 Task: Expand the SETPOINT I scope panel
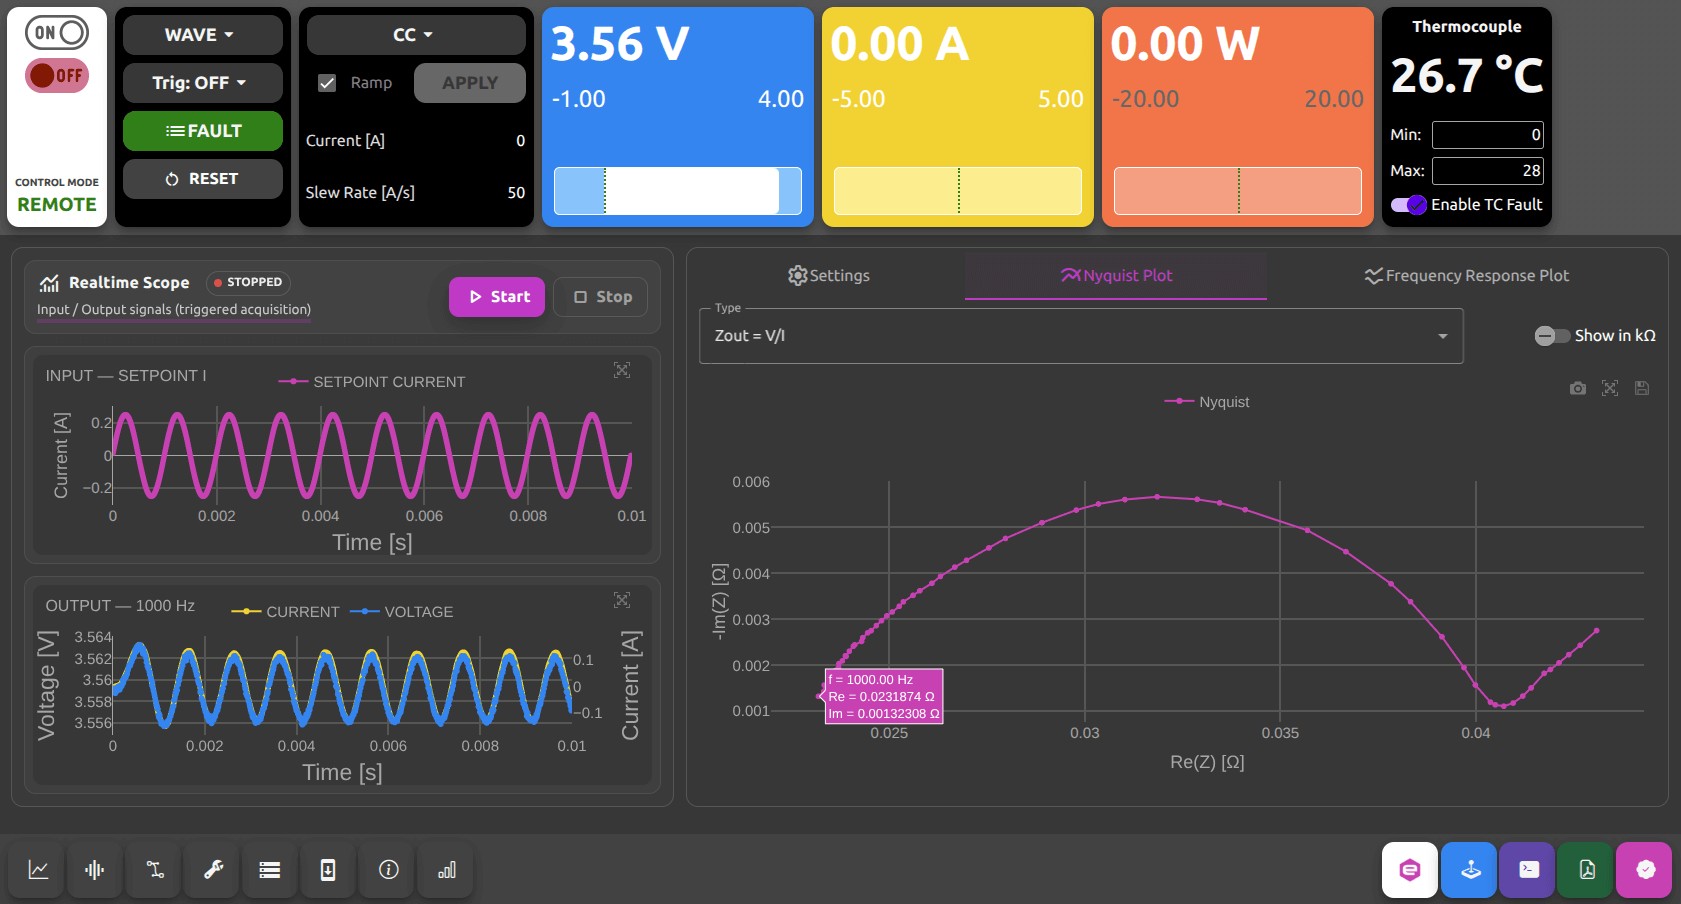(x=622, y=370)
